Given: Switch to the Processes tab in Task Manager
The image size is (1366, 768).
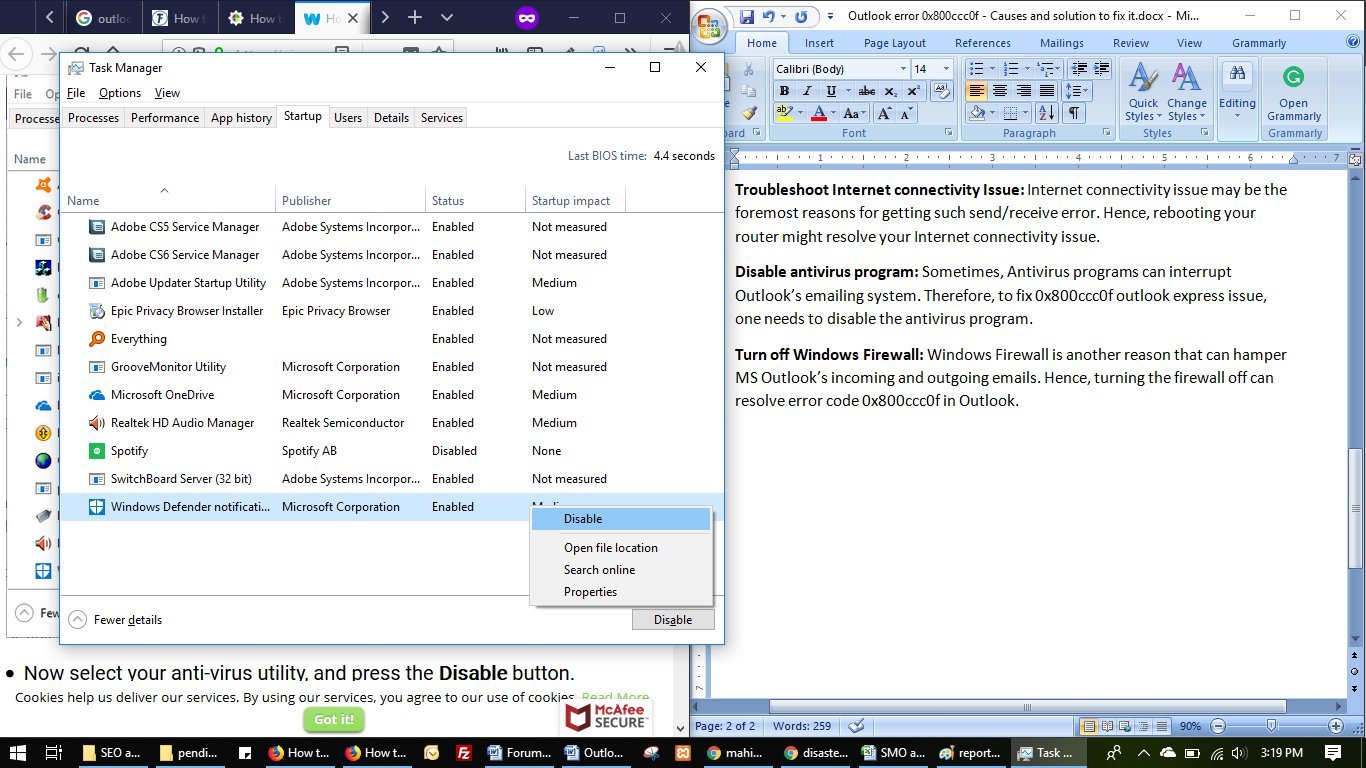Looking at the screenshot, I should 93,118.
